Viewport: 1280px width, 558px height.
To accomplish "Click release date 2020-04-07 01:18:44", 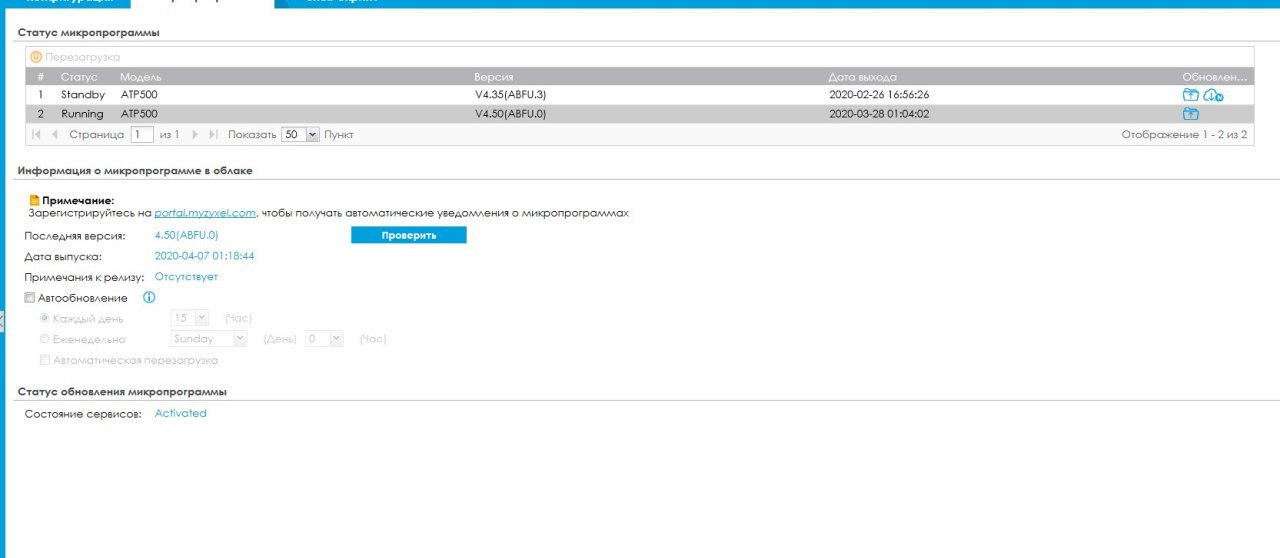I will click(x=204, y=256).
